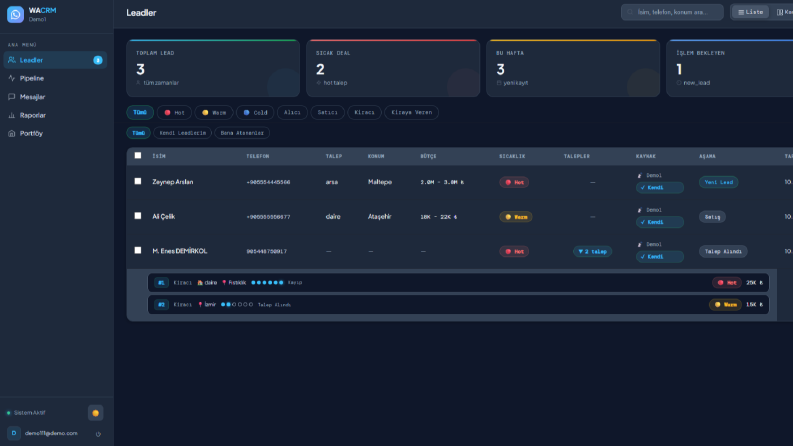Open the Sıcak Deal stat card
Screen dimensions: 793x446
pos(393,68)
